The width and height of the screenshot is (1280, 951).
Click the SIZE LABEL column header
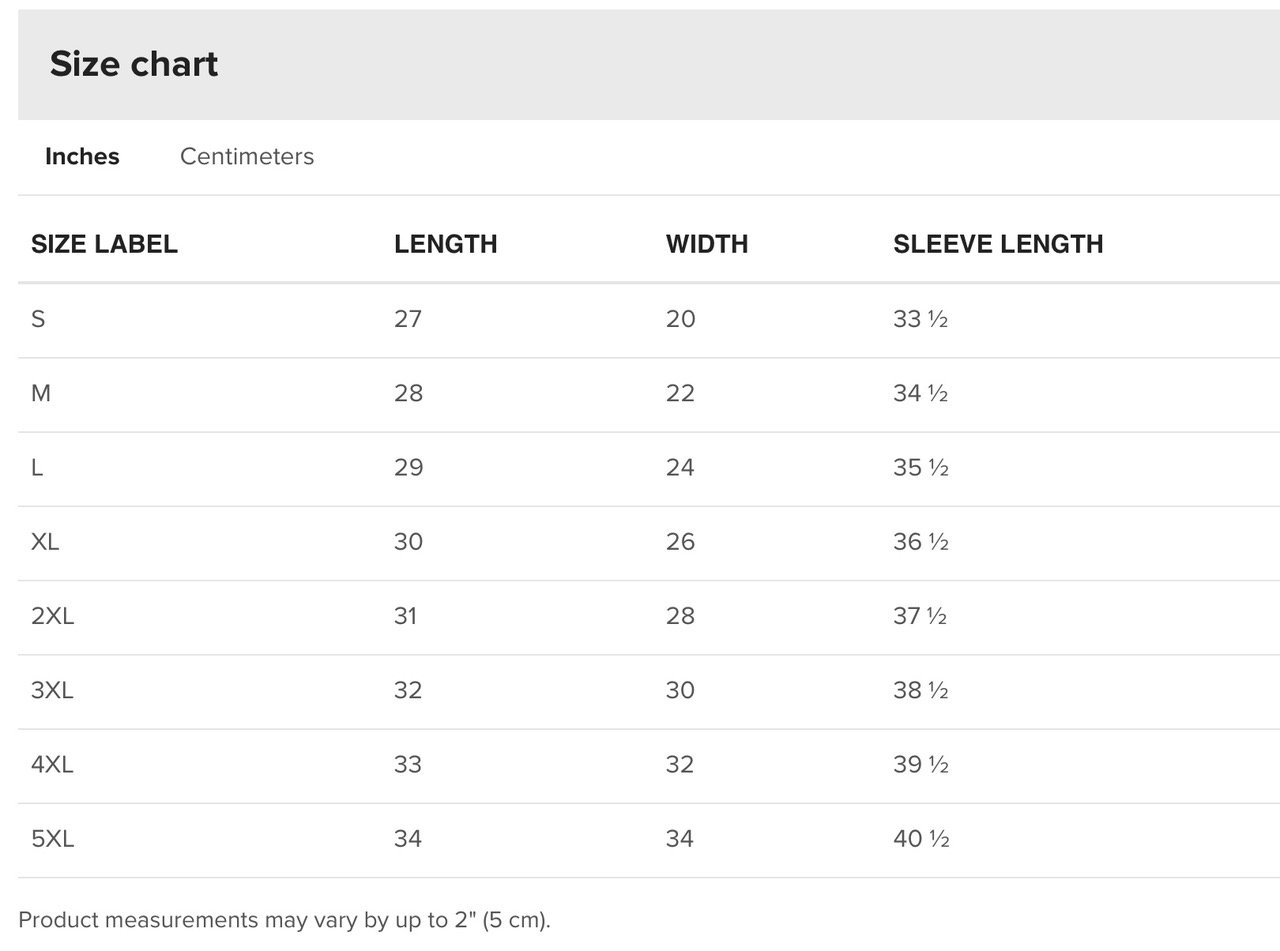click(104, 244)
